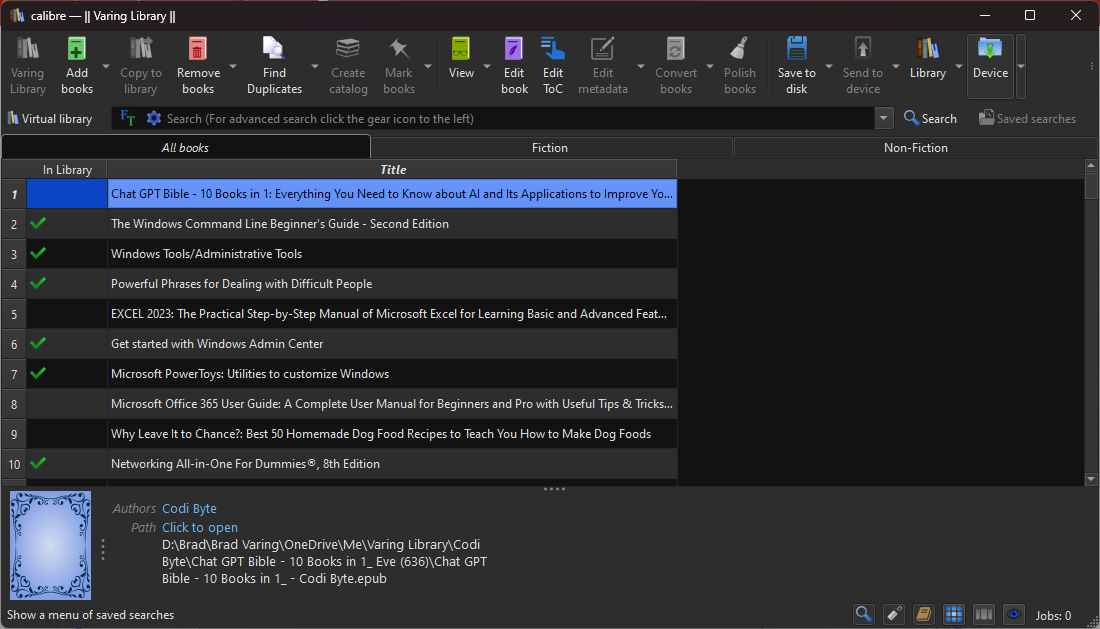Click the advanced search gear icon
The width and height of the screenshot is (1100, 629).
[x=153, y=118]
